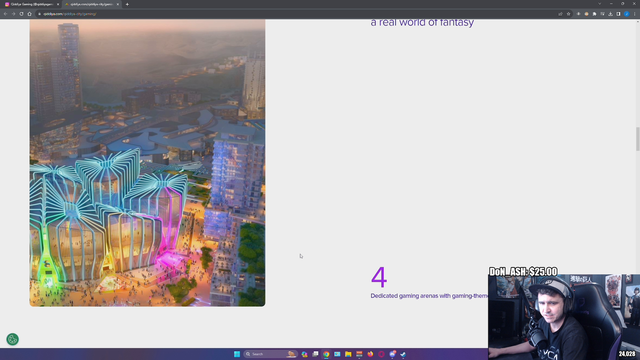Bookmark this page with the star
The height and width of the screenshot is (360, 640).
568,14
